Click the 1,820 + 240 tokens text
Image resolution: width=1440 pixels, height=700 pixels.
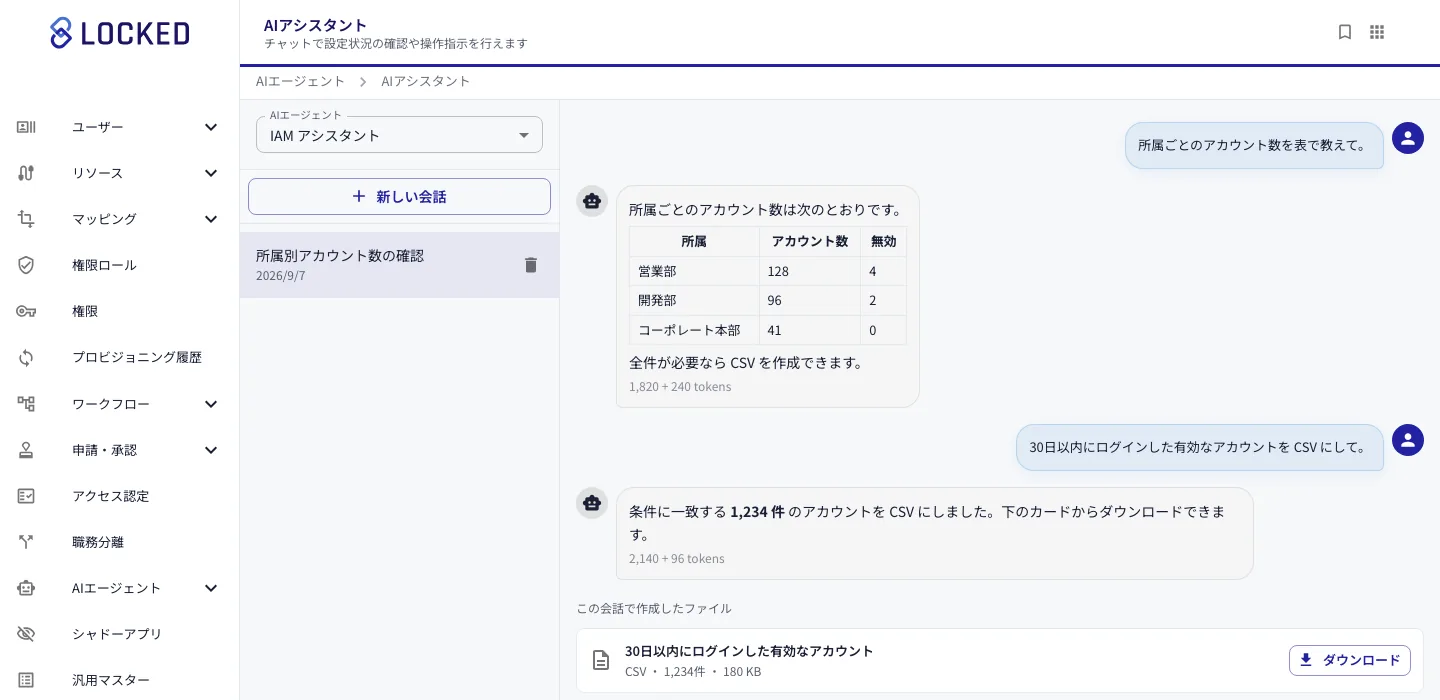680,386
